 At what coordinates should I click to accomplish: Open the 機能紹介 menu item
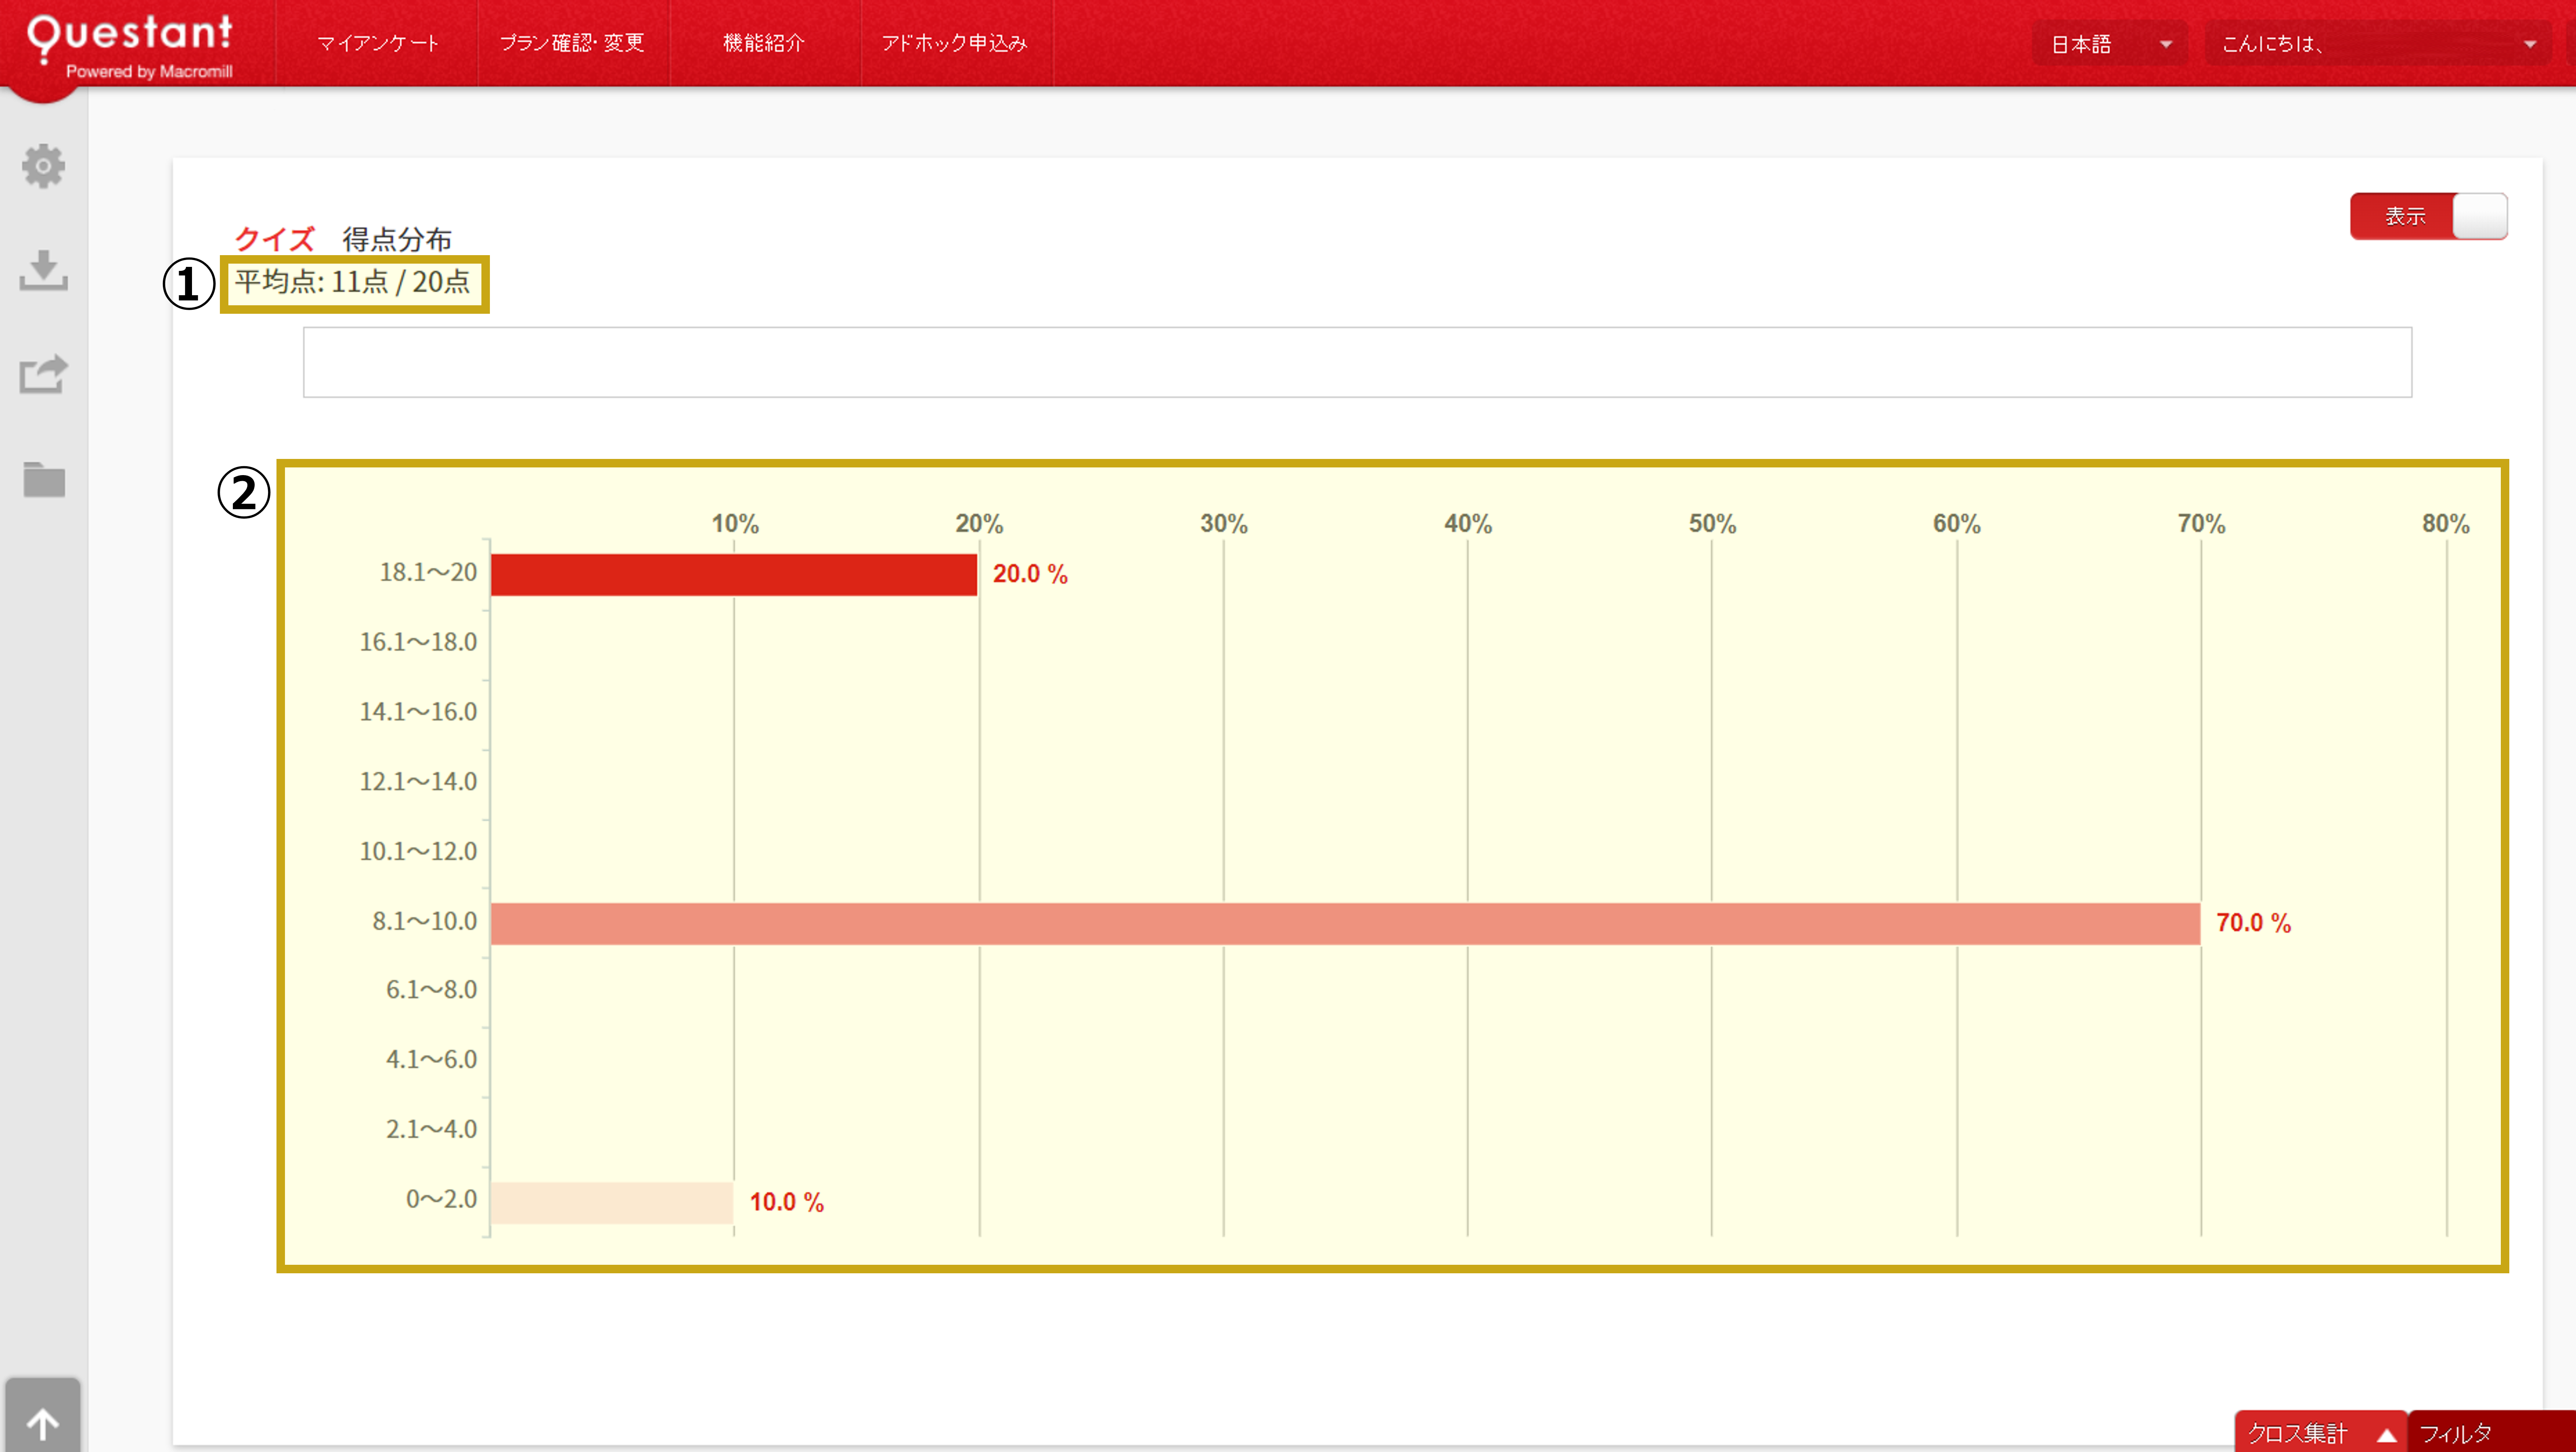click(764, 43)
